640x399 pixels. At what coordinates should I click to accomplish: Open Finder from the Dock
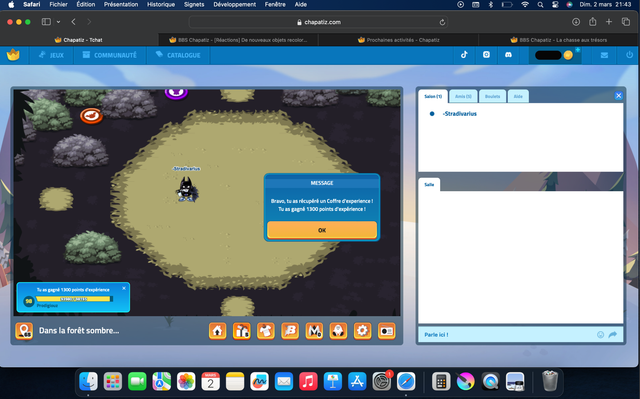[x=89, y=381]
